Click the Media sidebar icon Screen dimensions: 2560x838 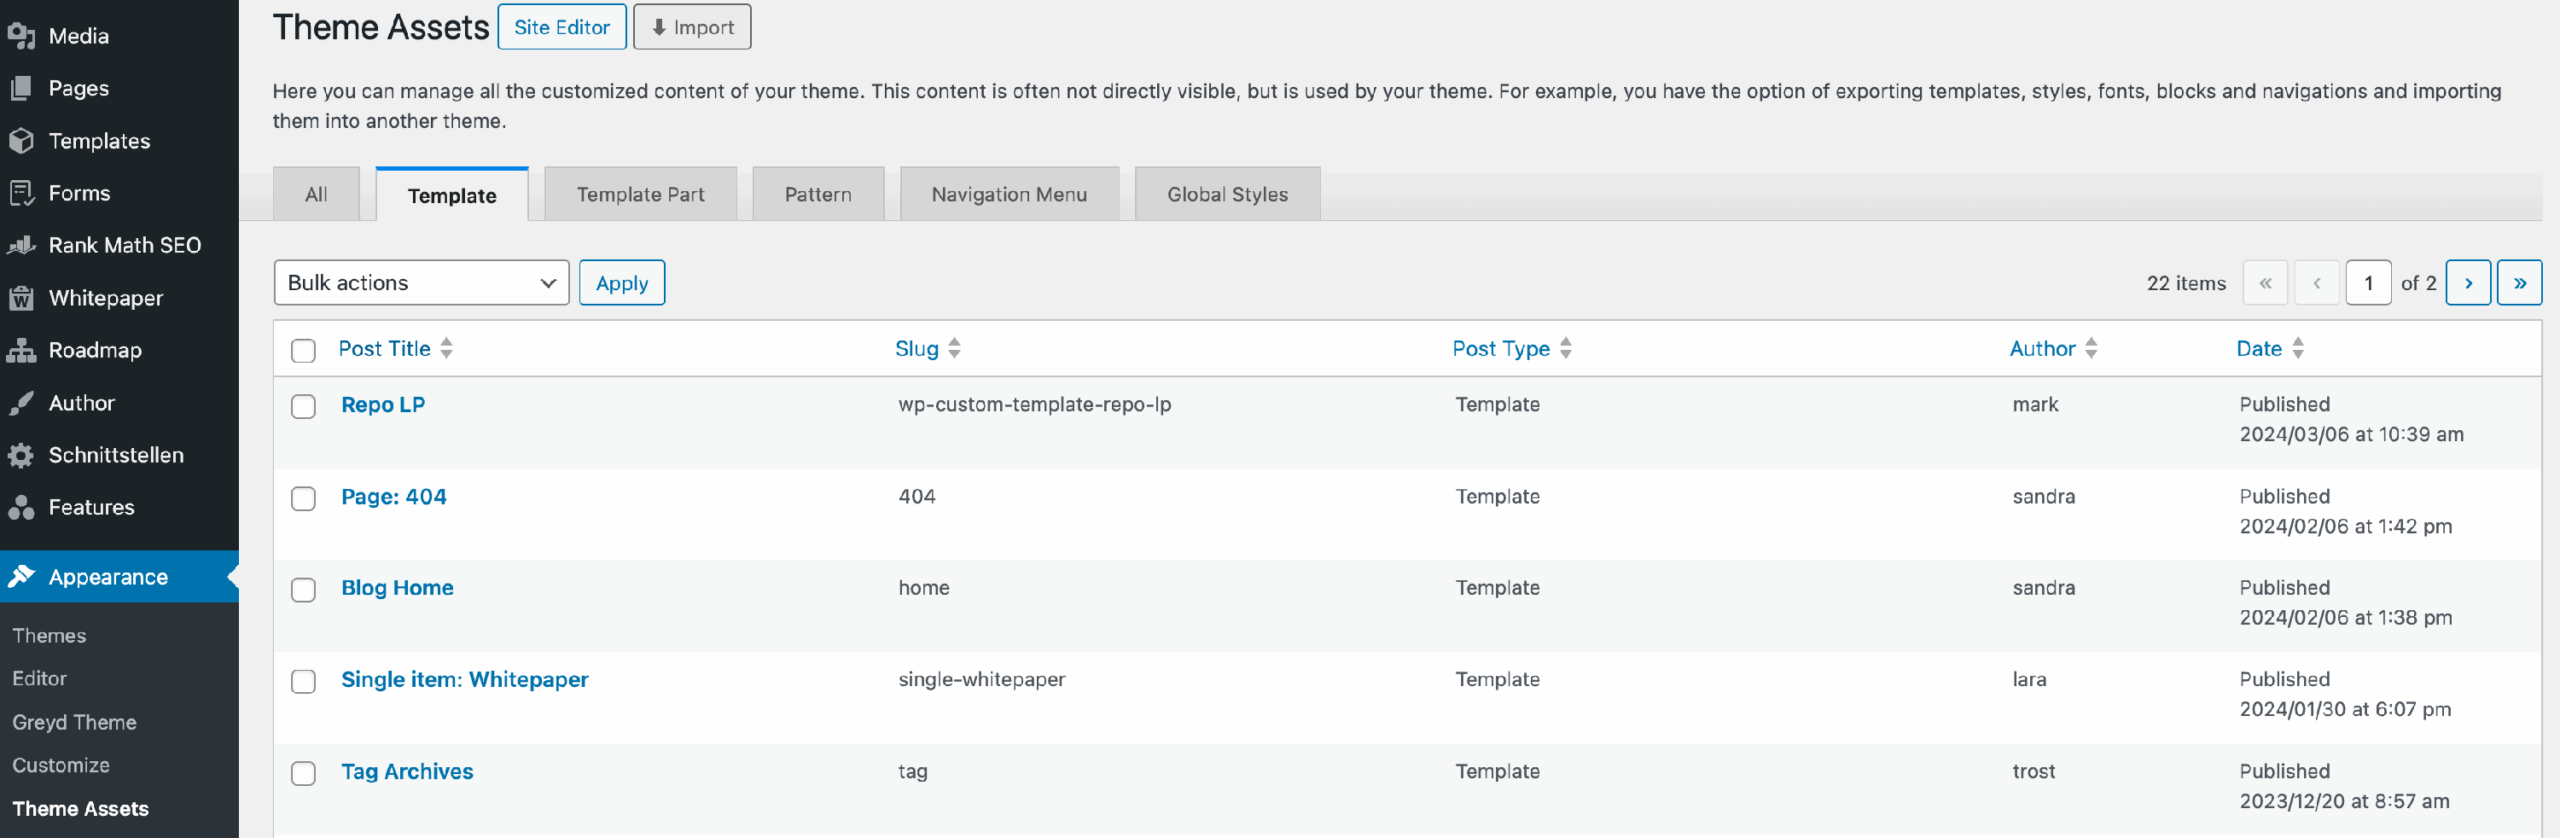tap(21, 36)
